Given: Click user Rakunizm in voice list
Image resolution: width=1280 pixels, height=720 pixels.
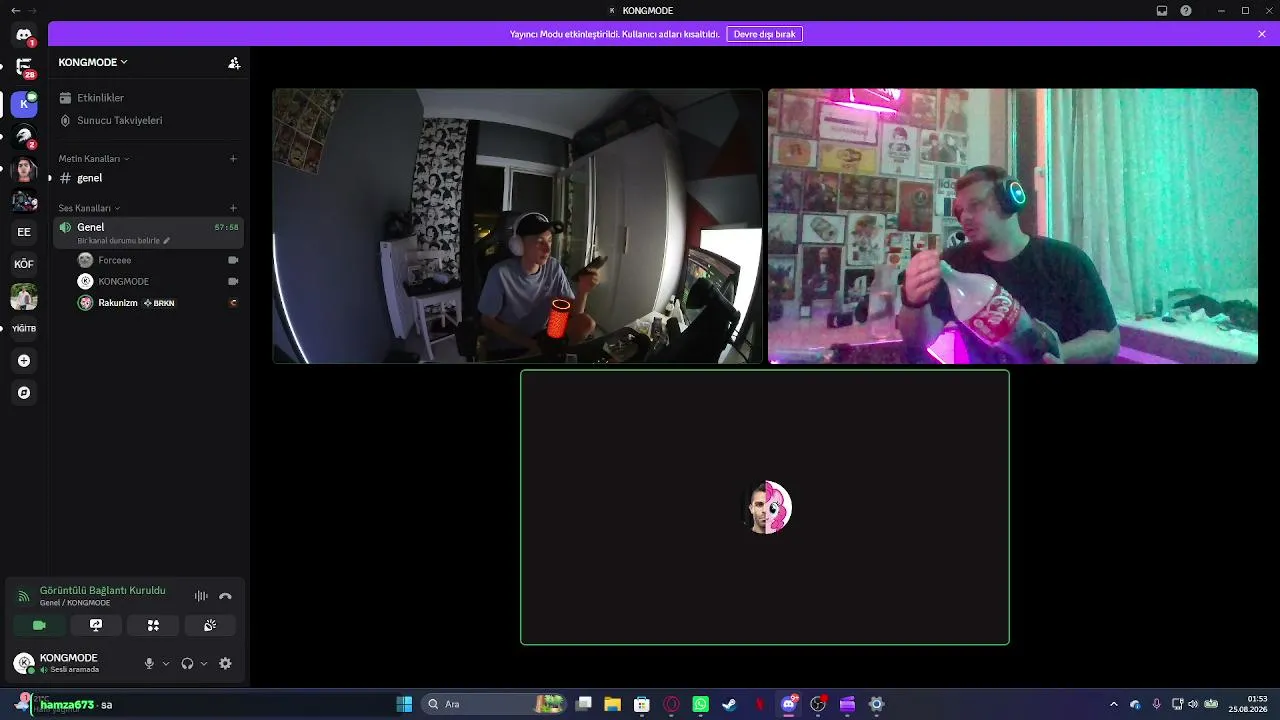Looking at the screenshot, I should (158, 303).
